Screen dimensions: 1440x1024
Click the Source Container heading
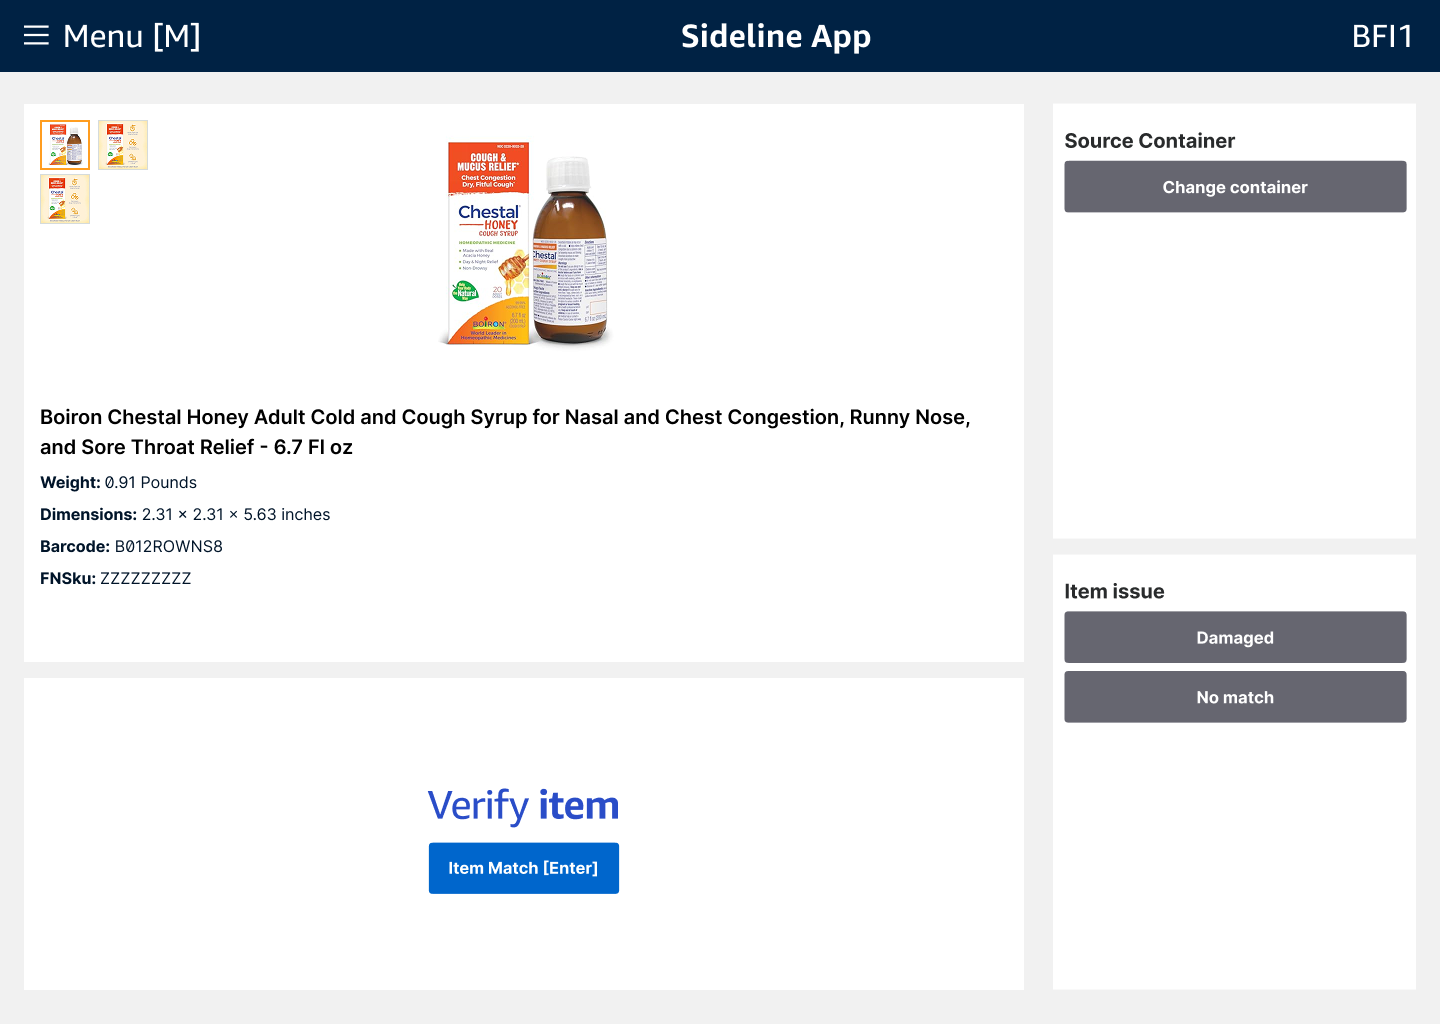click(1150, 141)
